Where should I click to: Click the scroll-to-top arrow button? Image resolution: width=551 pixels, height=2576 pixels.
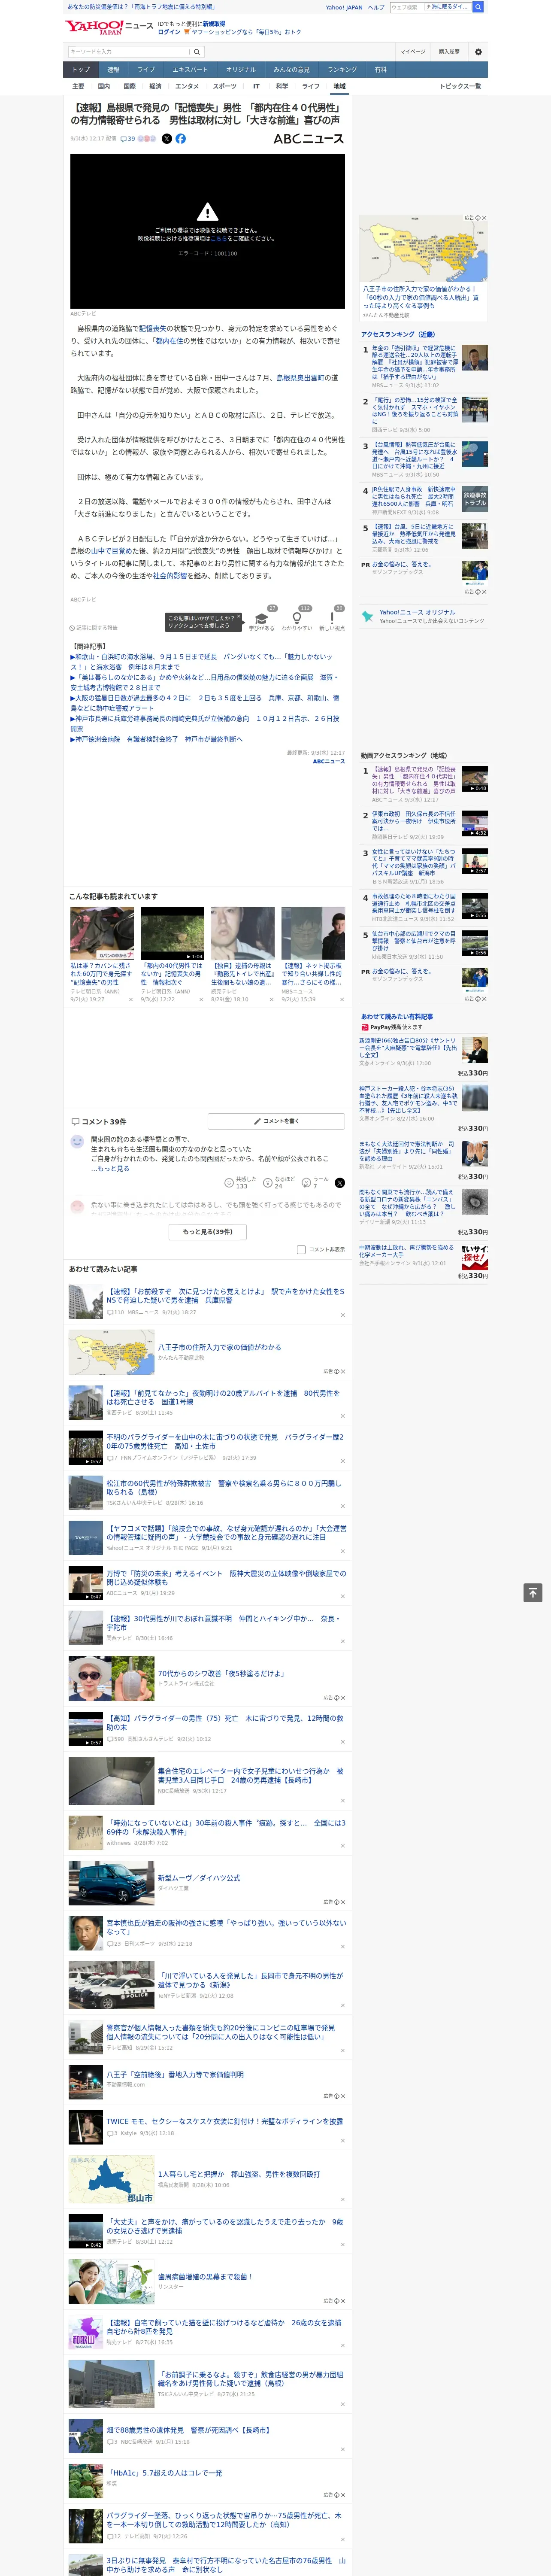coord(533,1593)
